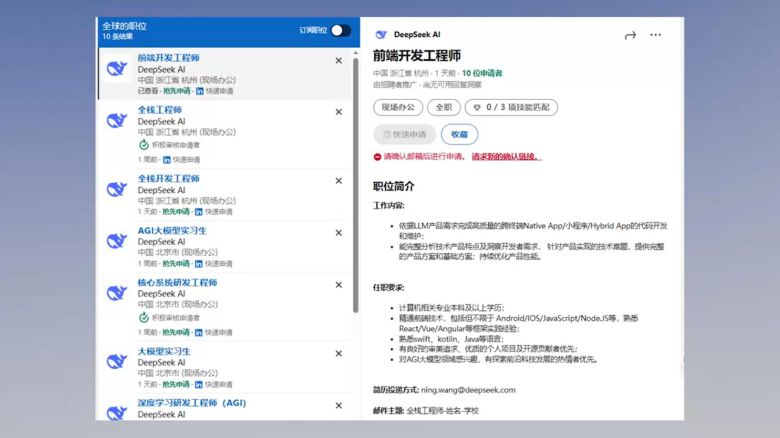Open the three-dot more options menu

pos(655,35)
